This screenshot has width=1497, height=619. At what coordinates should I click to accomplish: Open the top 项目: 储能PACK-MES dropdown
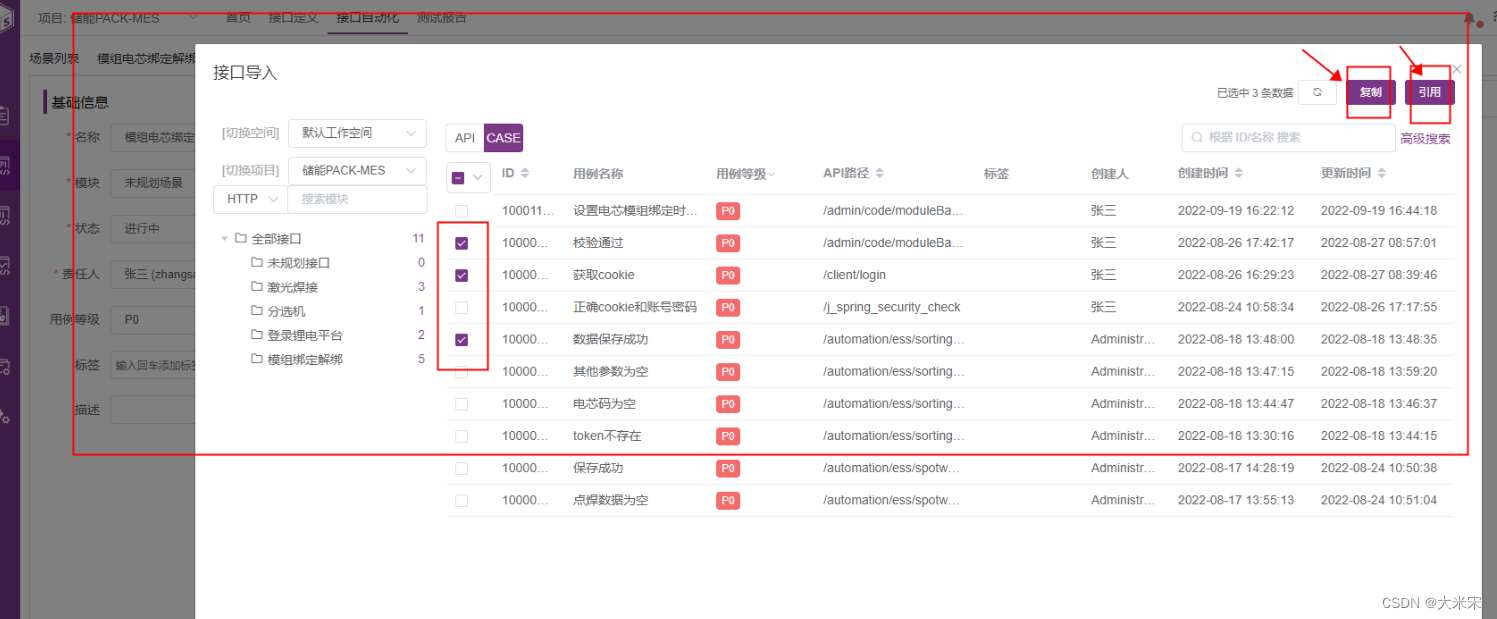pos(119,18)
